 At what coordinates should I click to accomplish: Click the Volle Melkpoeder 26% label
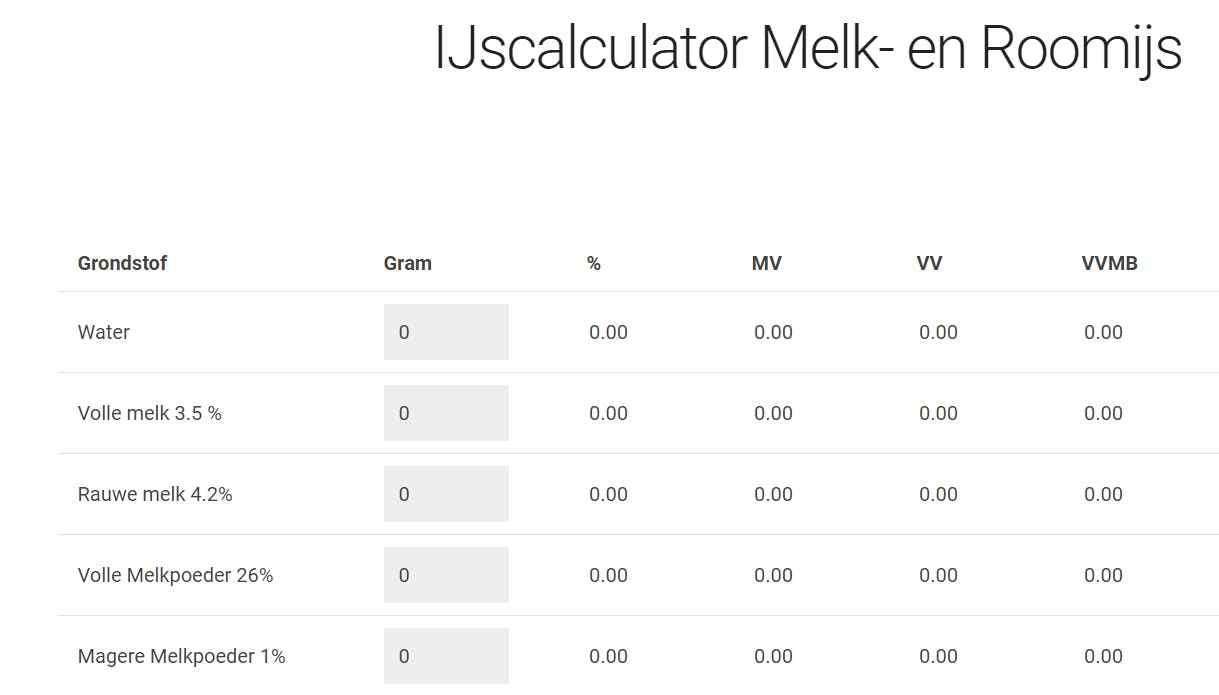click(x=175, y=575)
